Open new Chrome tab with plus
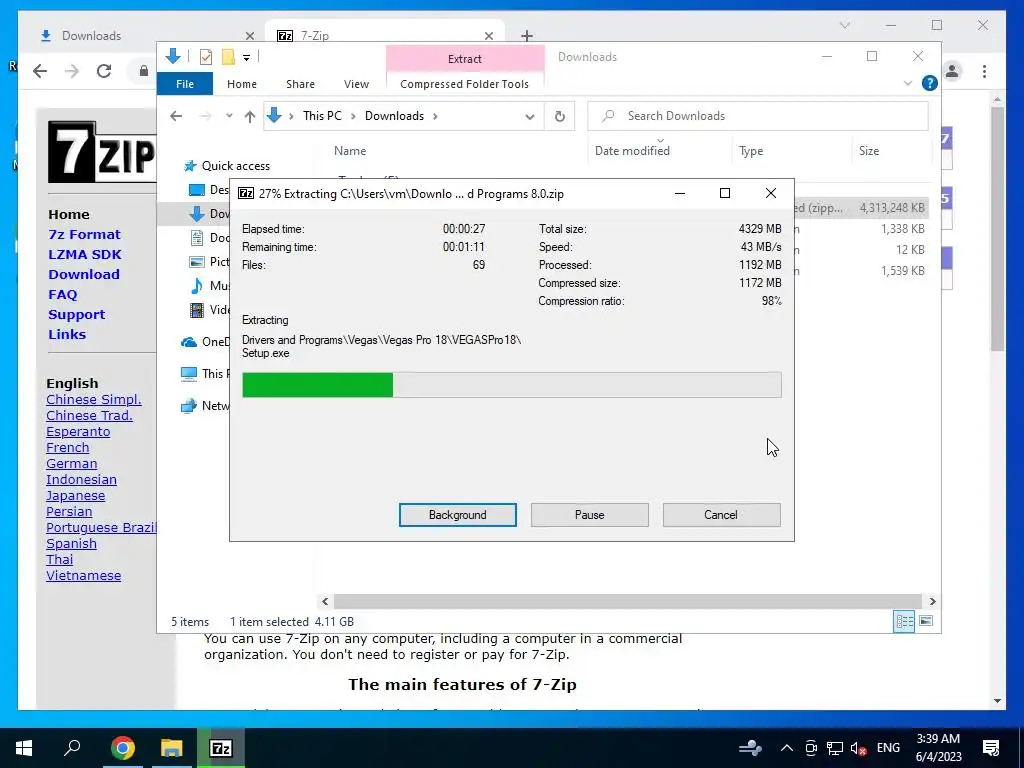 [527, 36]
